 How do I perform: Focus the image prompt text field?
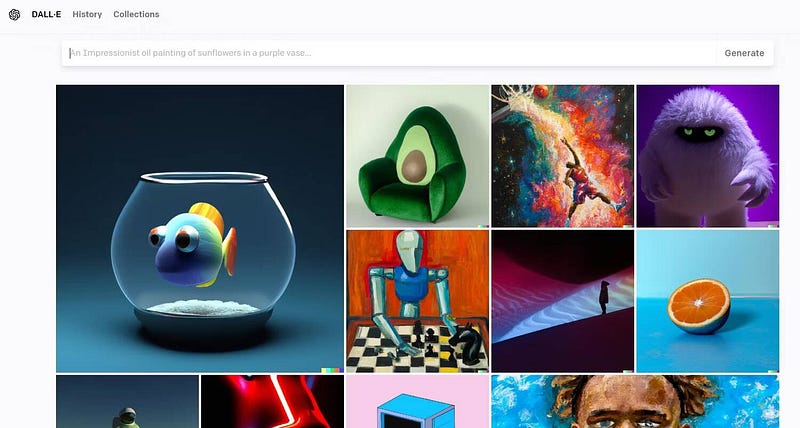pyautogui.click(x=389, y=53)
